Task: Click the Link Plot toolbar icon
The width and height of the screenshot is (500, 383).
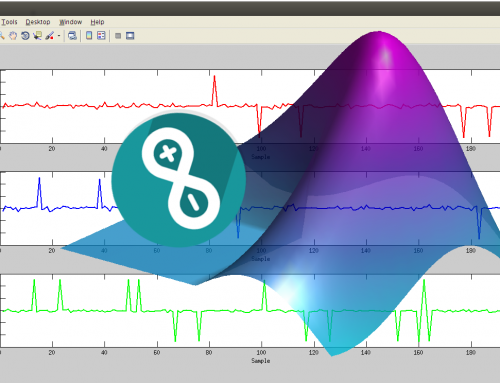Action: point(72,36)
